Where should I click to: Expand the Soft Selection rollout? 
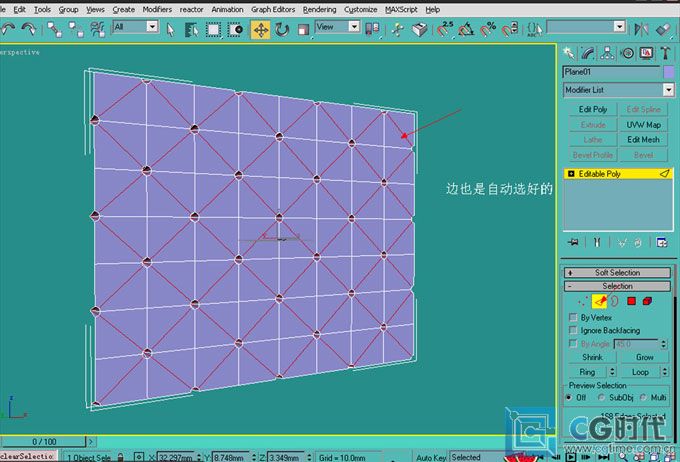click(x=617, y=272)
